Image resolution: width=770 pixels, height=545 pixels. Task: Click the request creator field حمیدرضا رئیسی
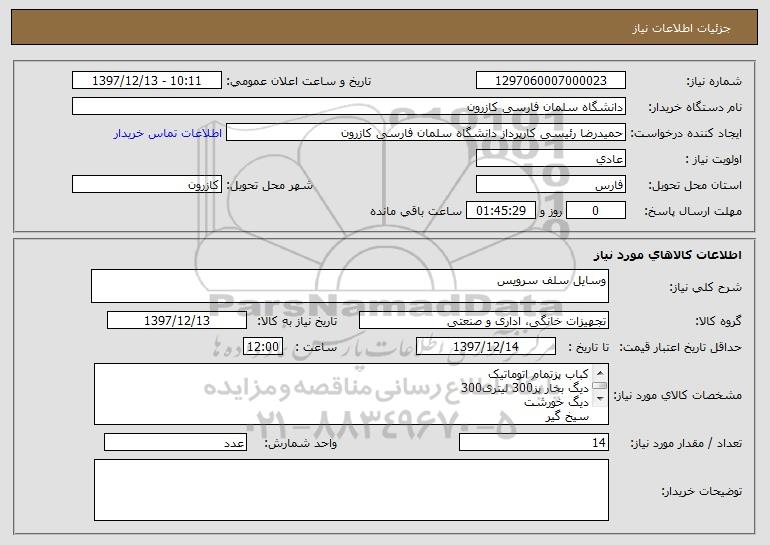tap(426, 133)
